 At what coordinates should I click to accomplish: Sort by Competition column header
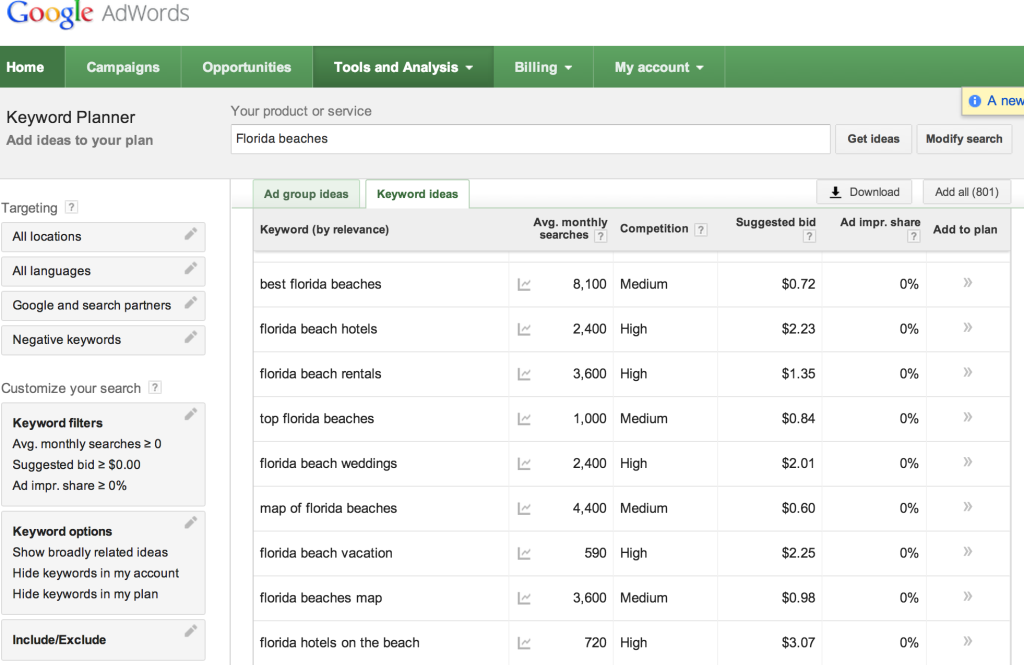654,229
